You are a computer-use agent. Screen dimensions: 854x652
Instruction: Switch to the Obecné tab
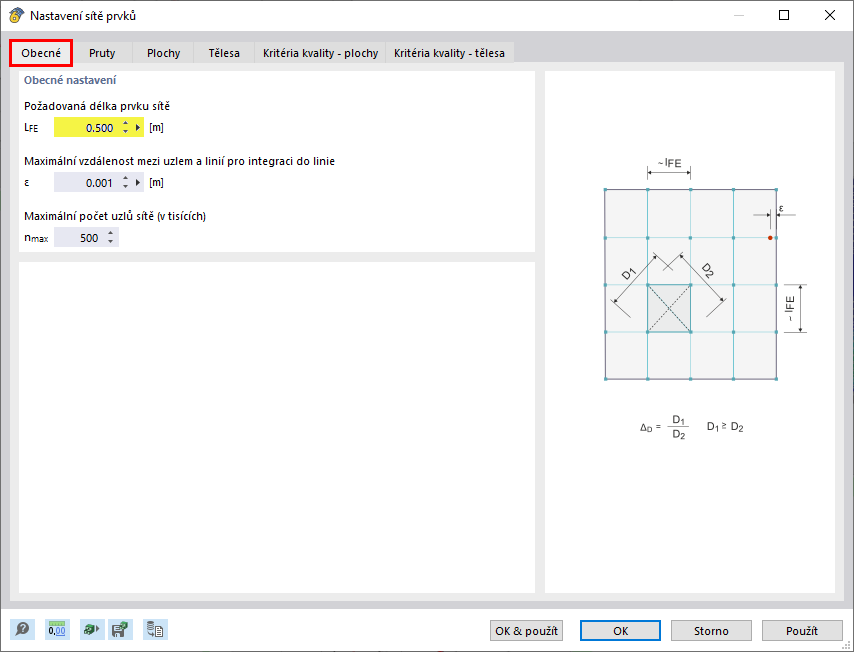pyautogui.click(x=41, y=53)
